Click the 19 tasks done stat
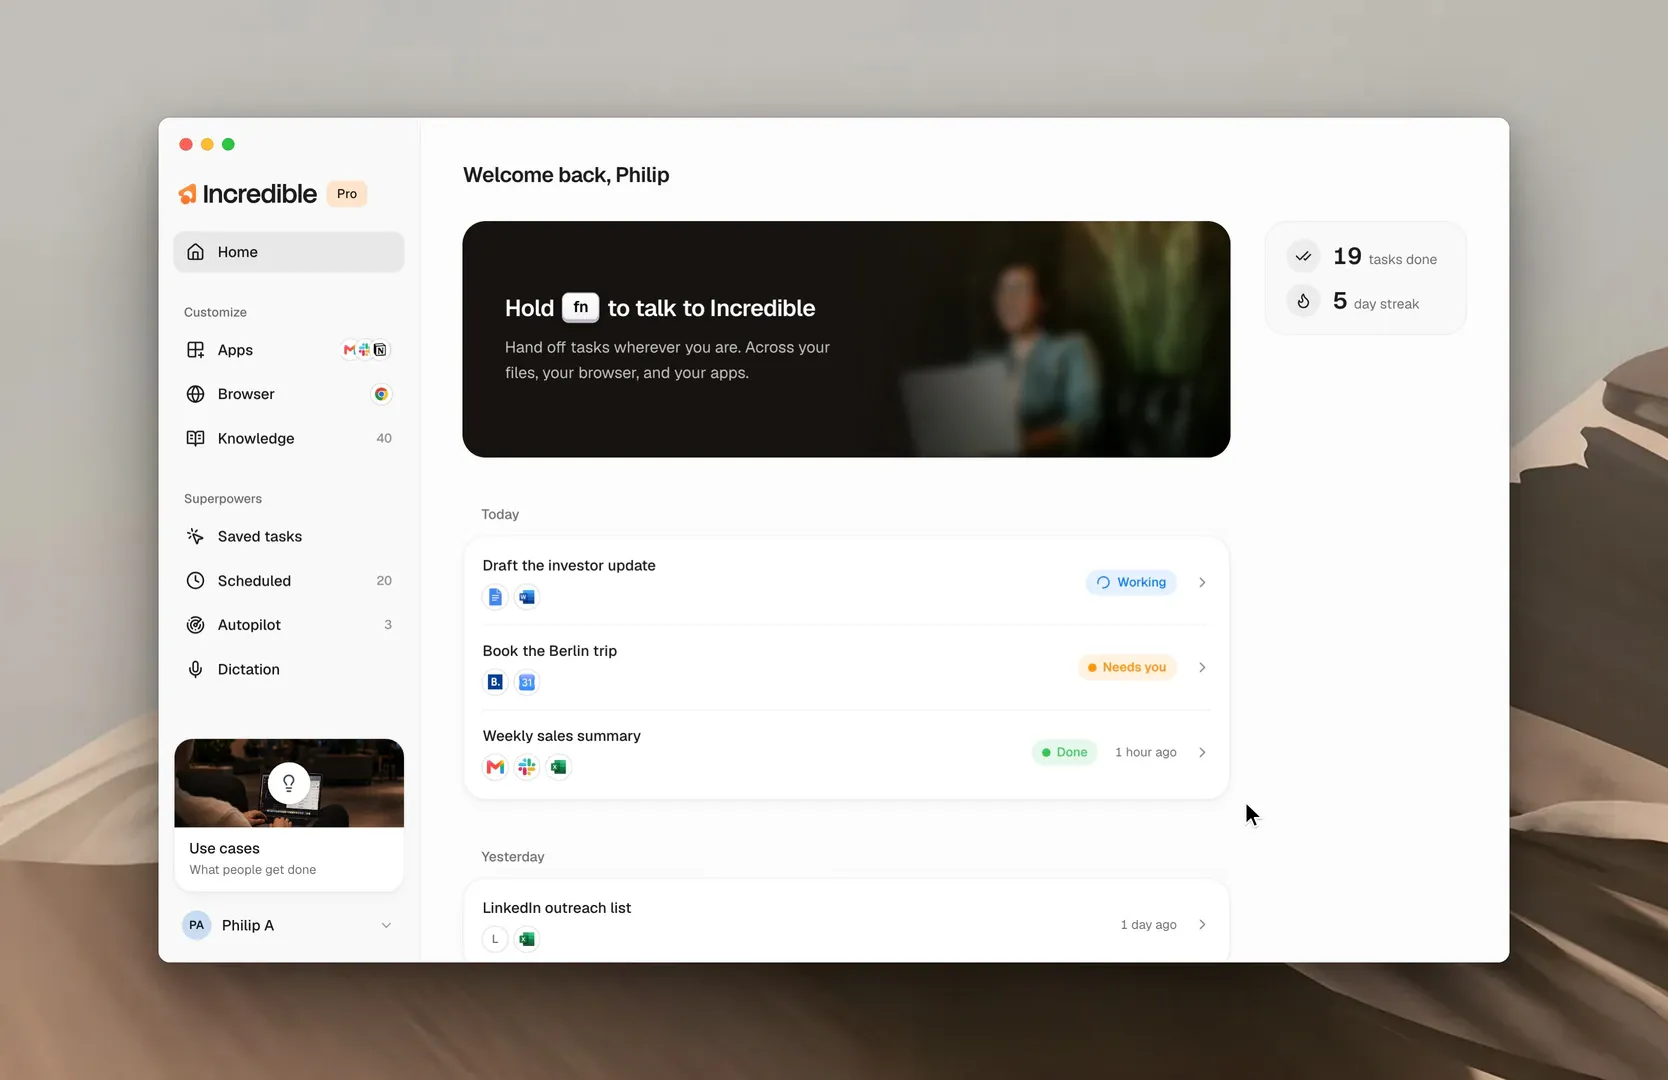 pyautogui.click(x=1385, y=257)
